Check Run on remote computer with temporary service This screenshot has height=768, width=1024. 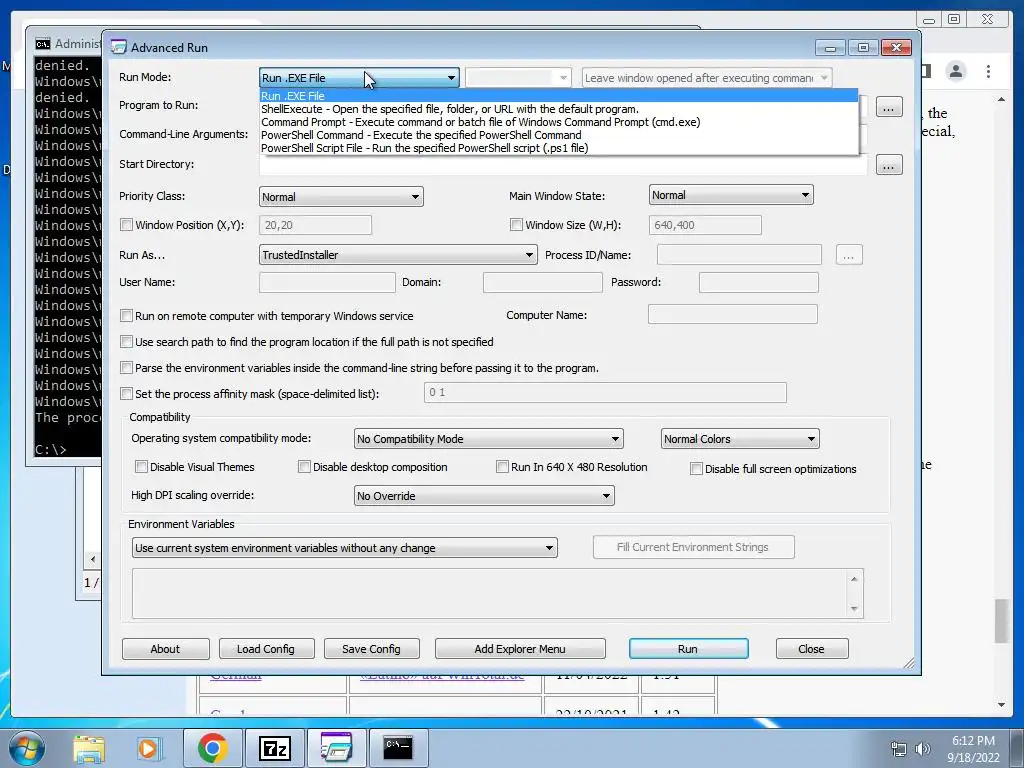click(127, 315)
